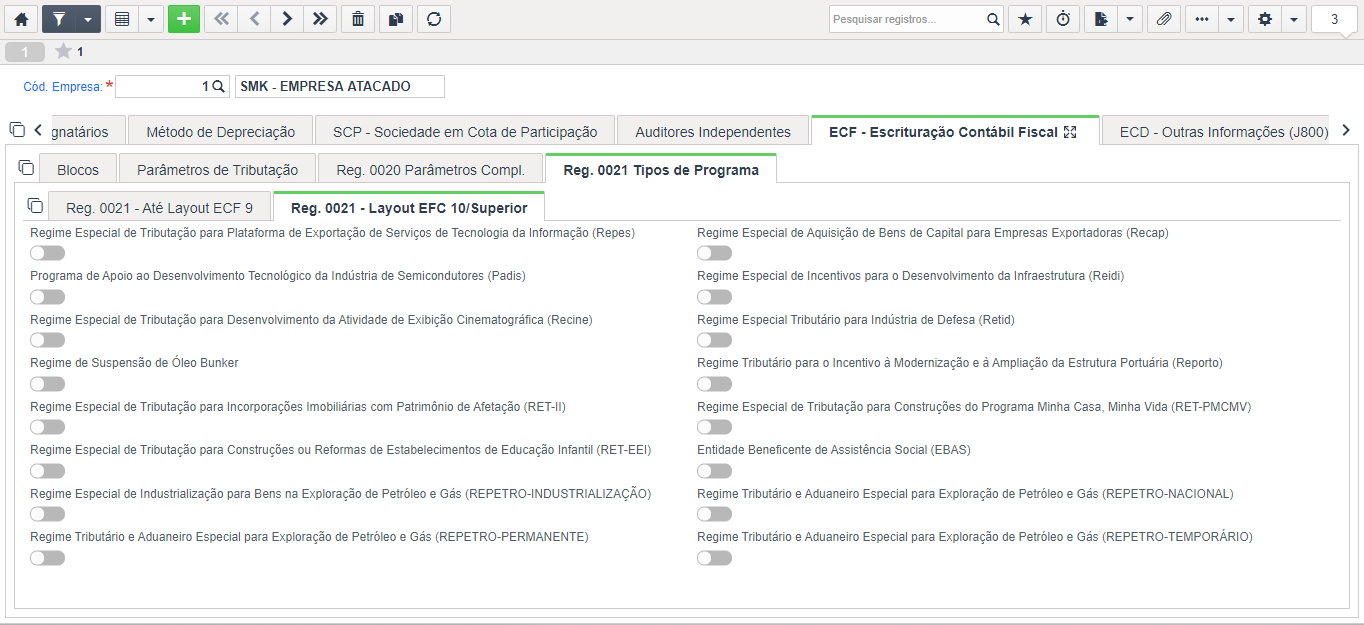Image resolution: width=1364 pixels, height=625 pixels.
Task: Delete the record using the trash icon
Action: pos(358,19)
